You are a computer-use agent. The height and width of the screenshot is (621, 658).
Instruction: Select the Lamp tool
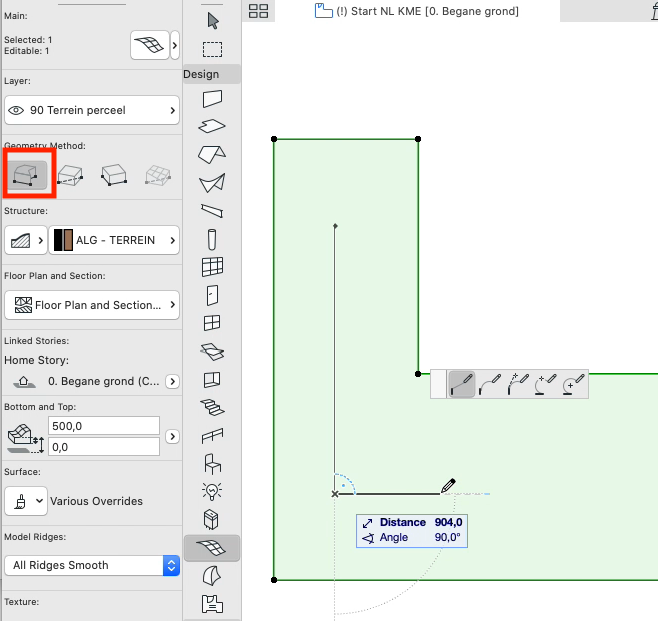212,491
